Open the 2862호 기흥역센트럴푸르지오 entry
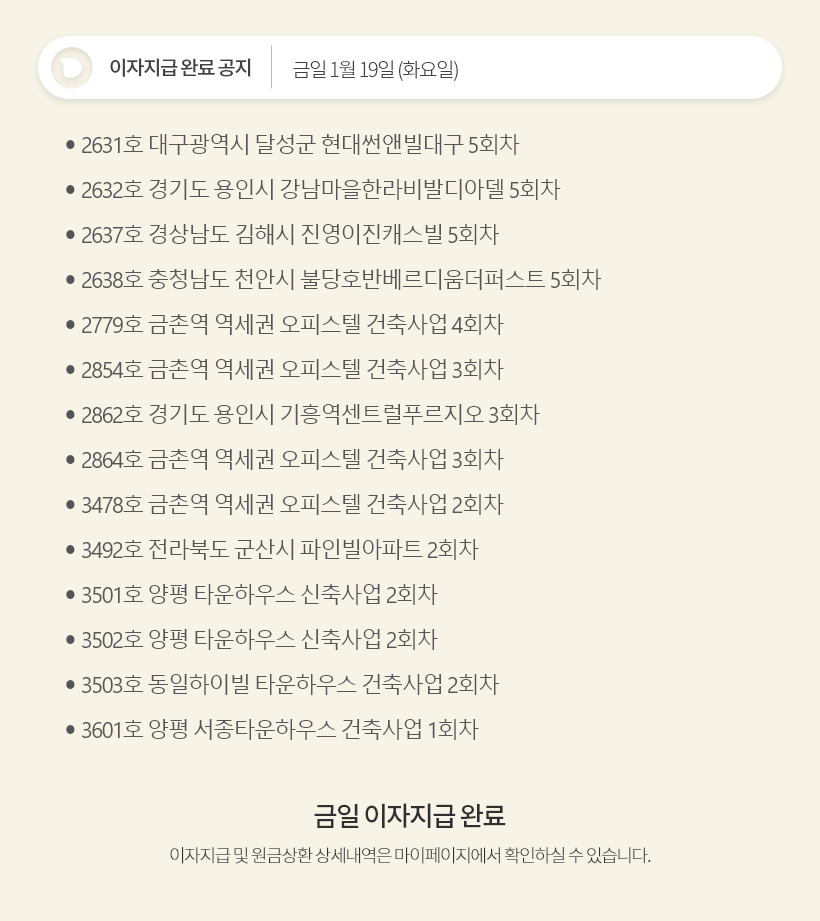The width and height of the screenshot is (820, 921). point(310,415)
